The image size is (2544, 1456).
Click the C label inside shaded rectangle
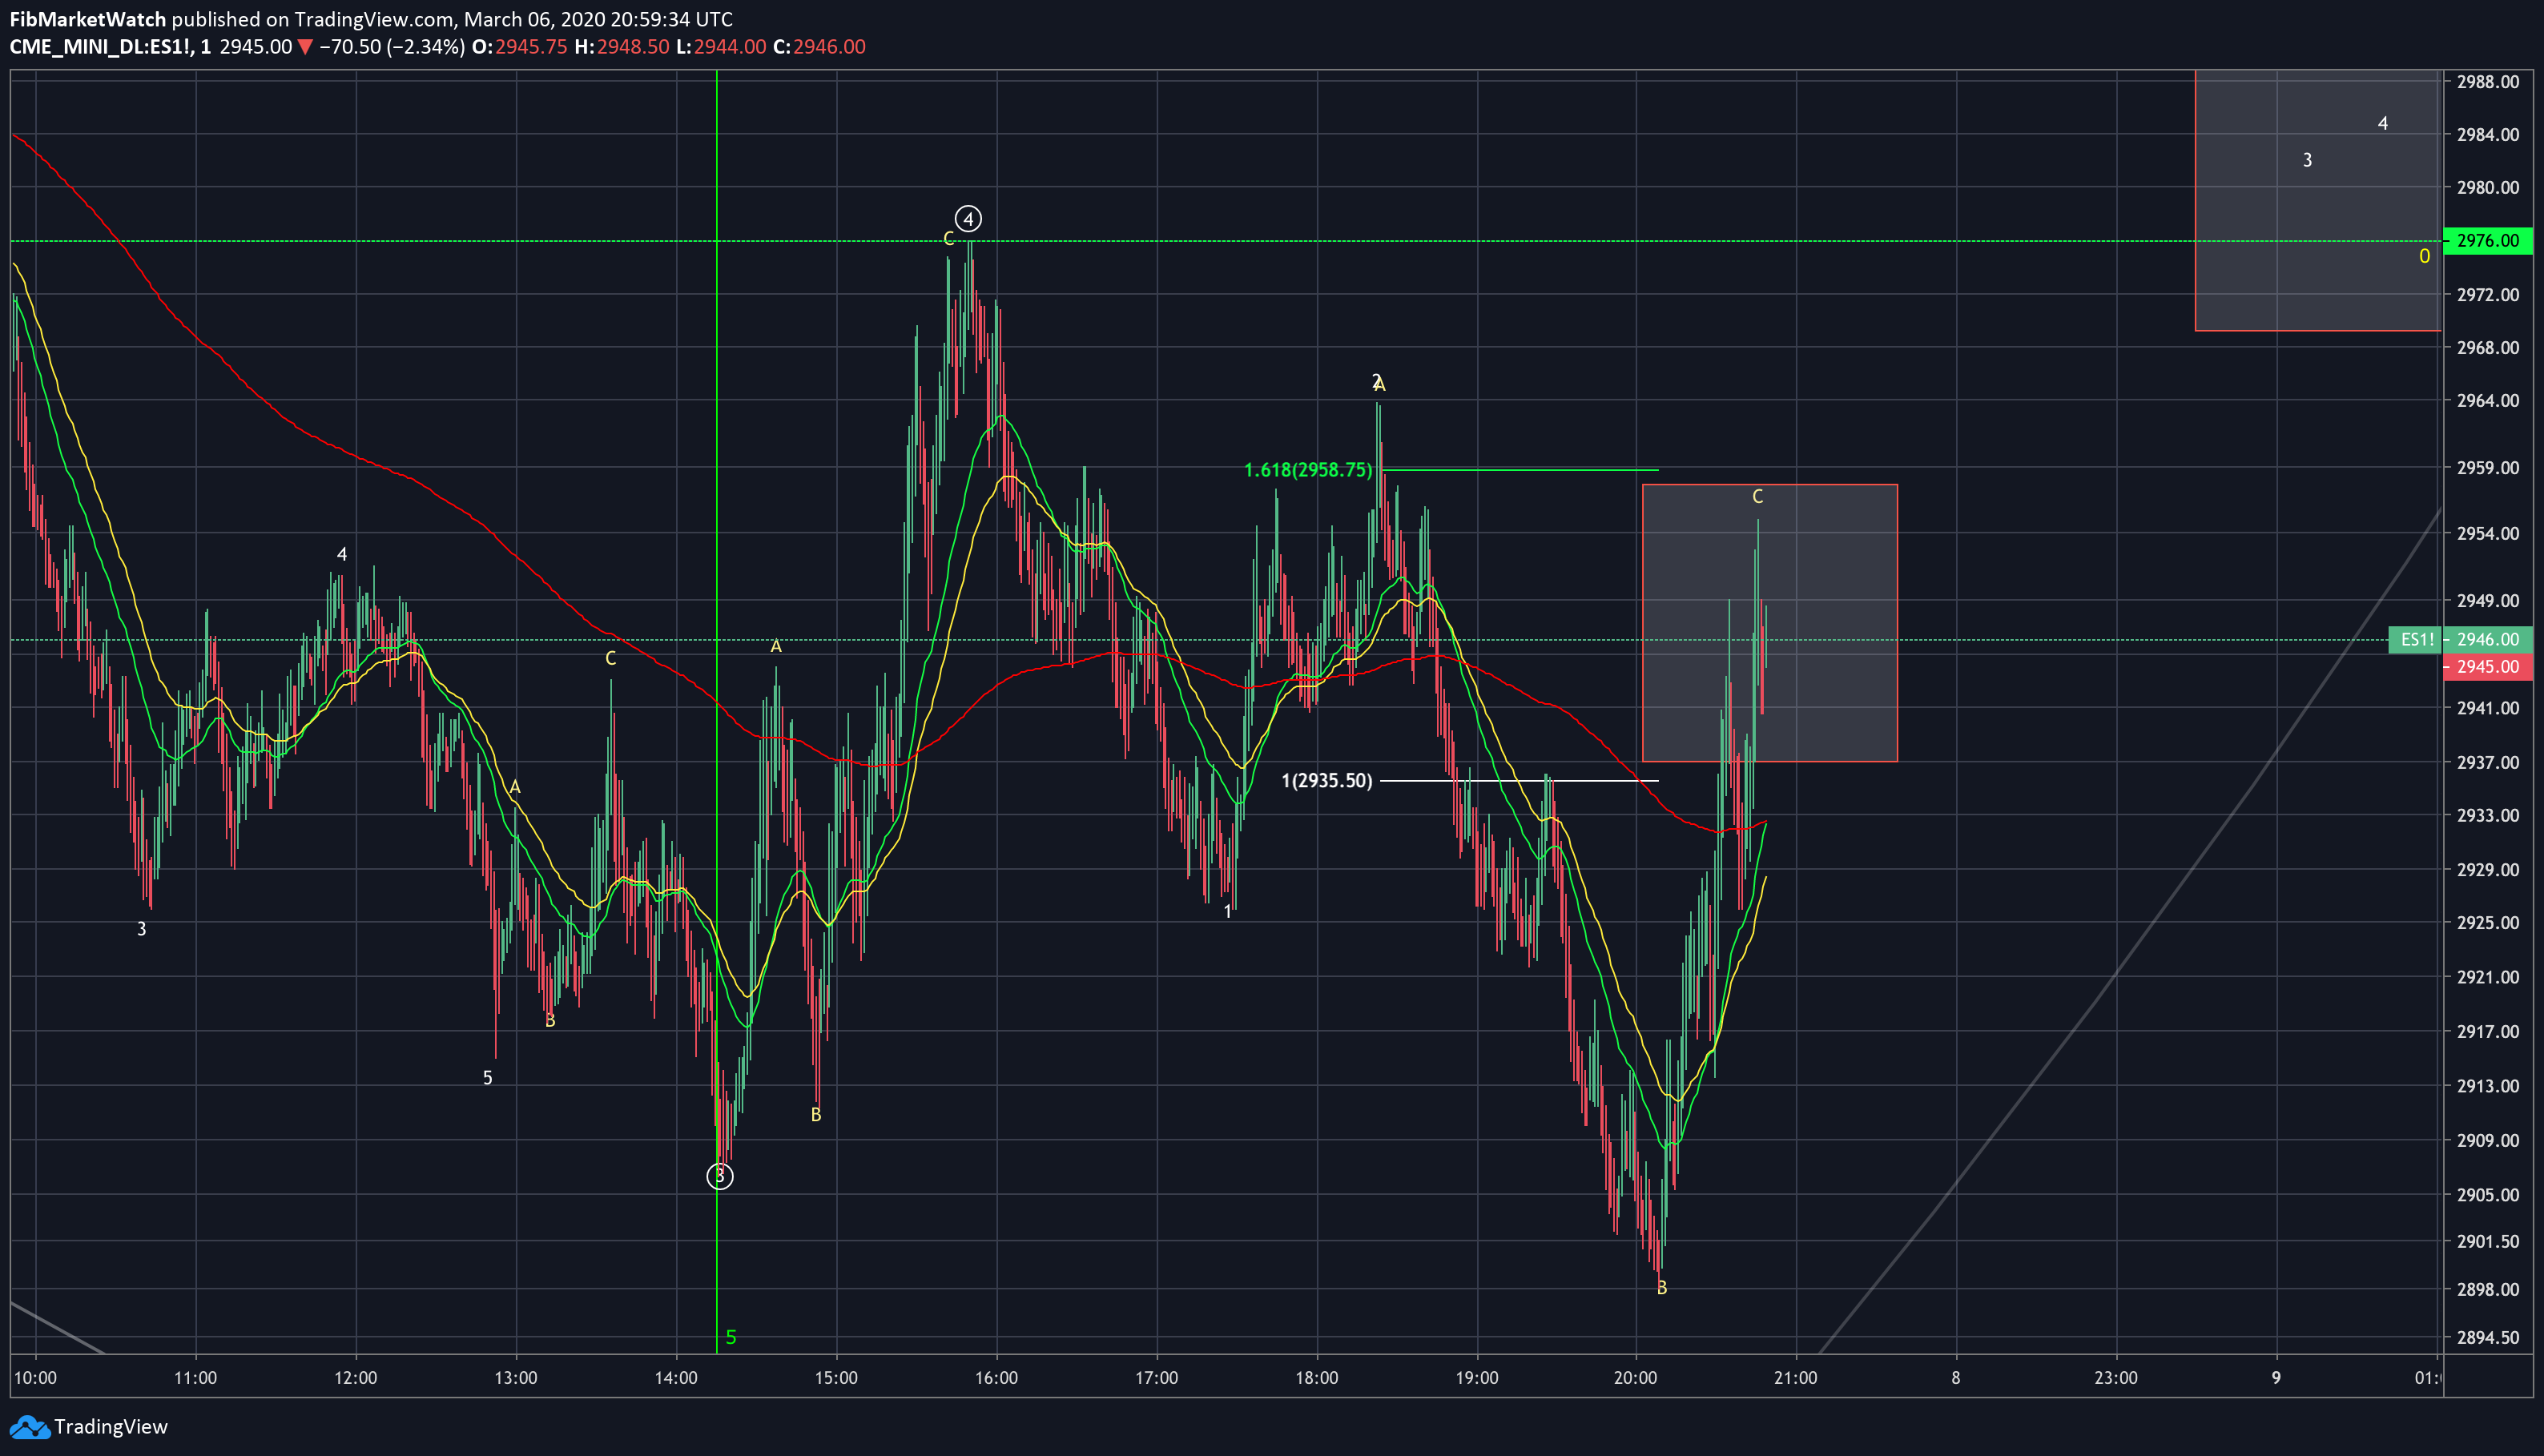click(x=1758, y=497)
